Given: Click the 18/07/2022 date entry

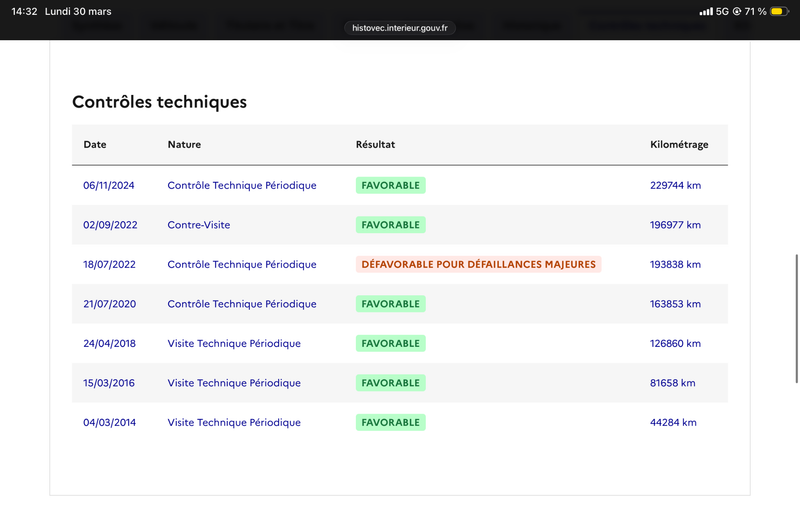Looking at the screenshot, I should coord(109,265).
